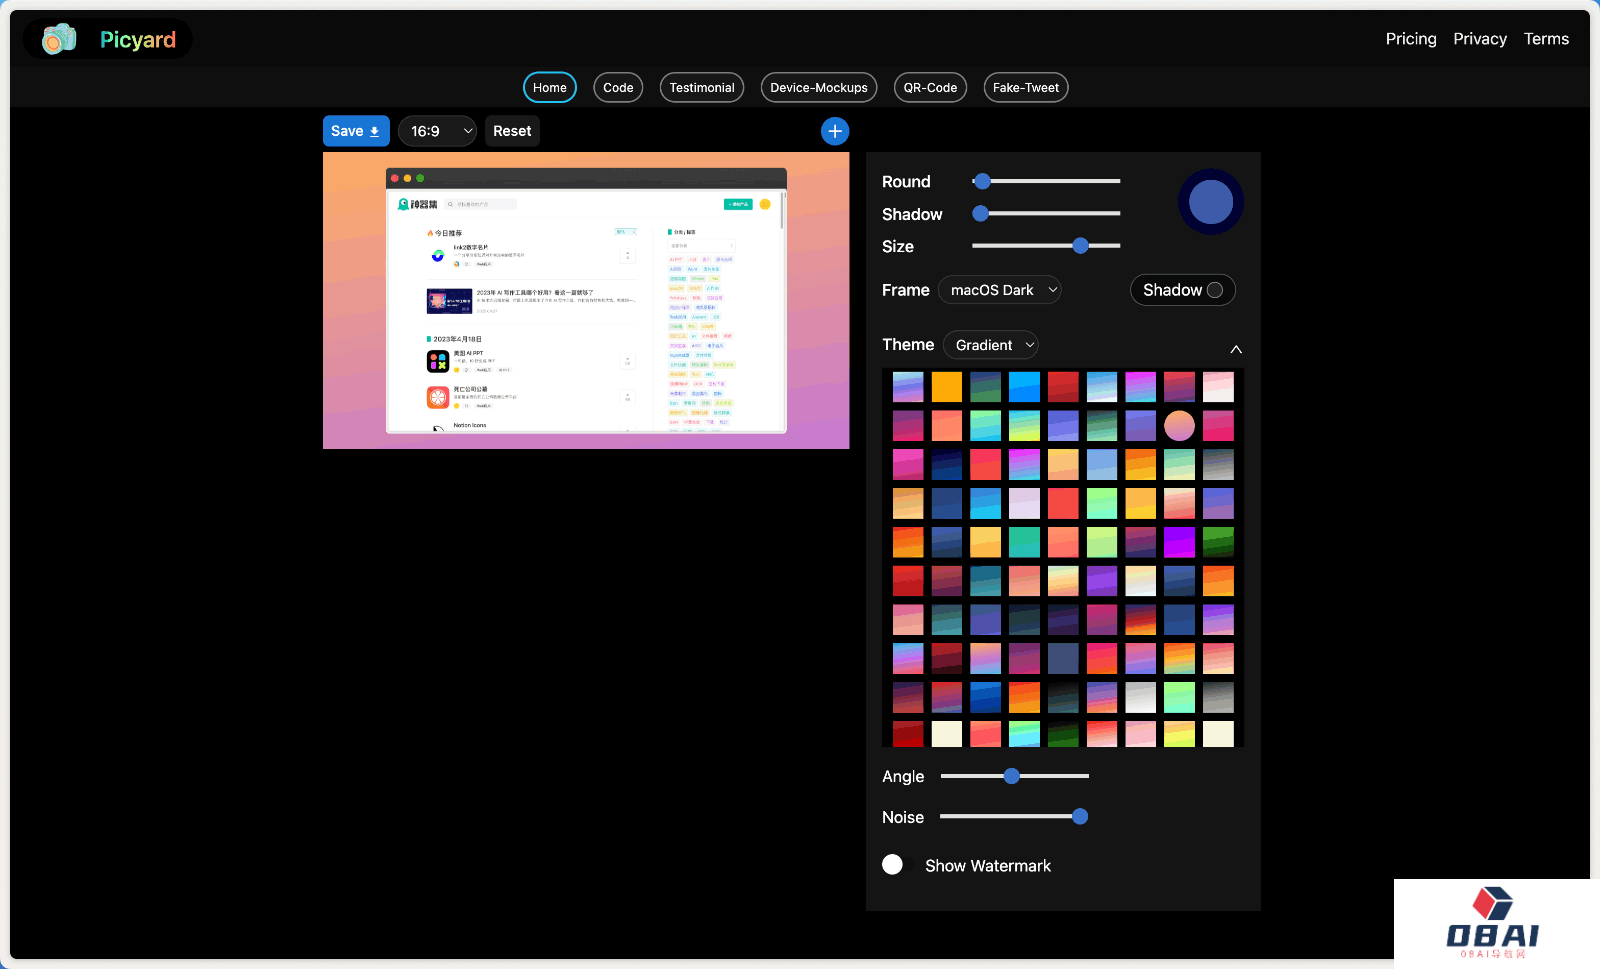Click the blue plus add-image button

[835, 131]
